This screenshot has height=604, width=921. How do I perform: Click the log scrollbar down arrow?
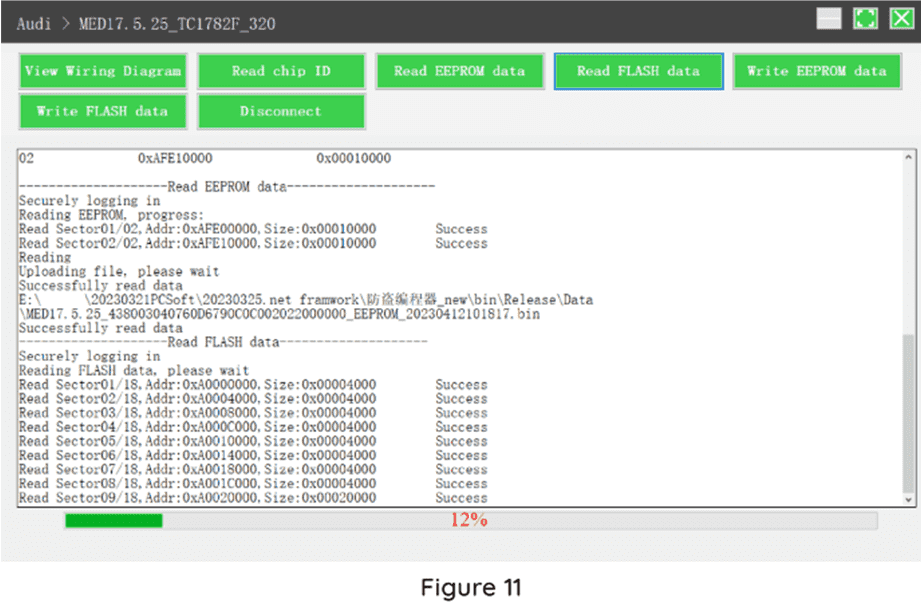(x=908, y=500)
